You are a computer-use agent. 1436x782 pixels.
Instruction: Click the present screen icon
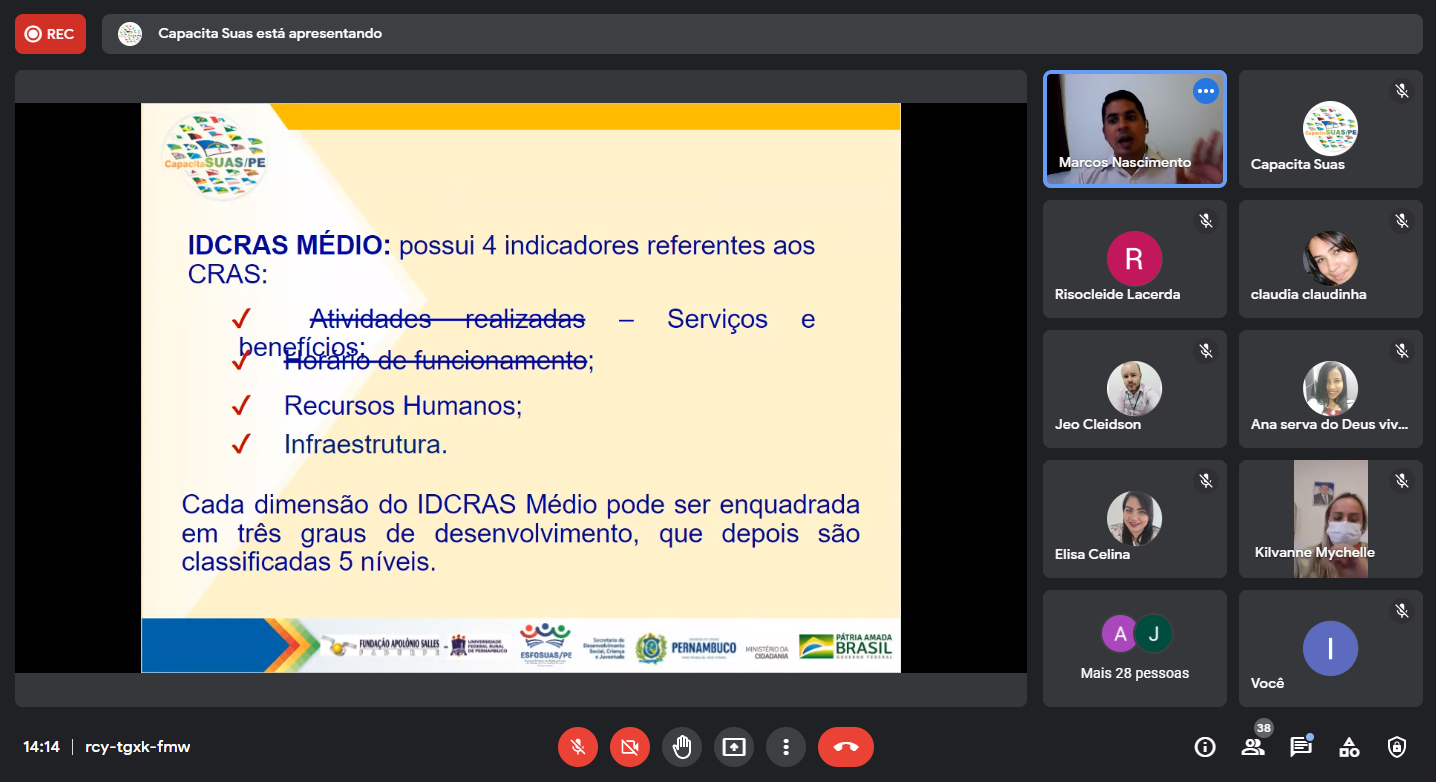pos(734,747)
